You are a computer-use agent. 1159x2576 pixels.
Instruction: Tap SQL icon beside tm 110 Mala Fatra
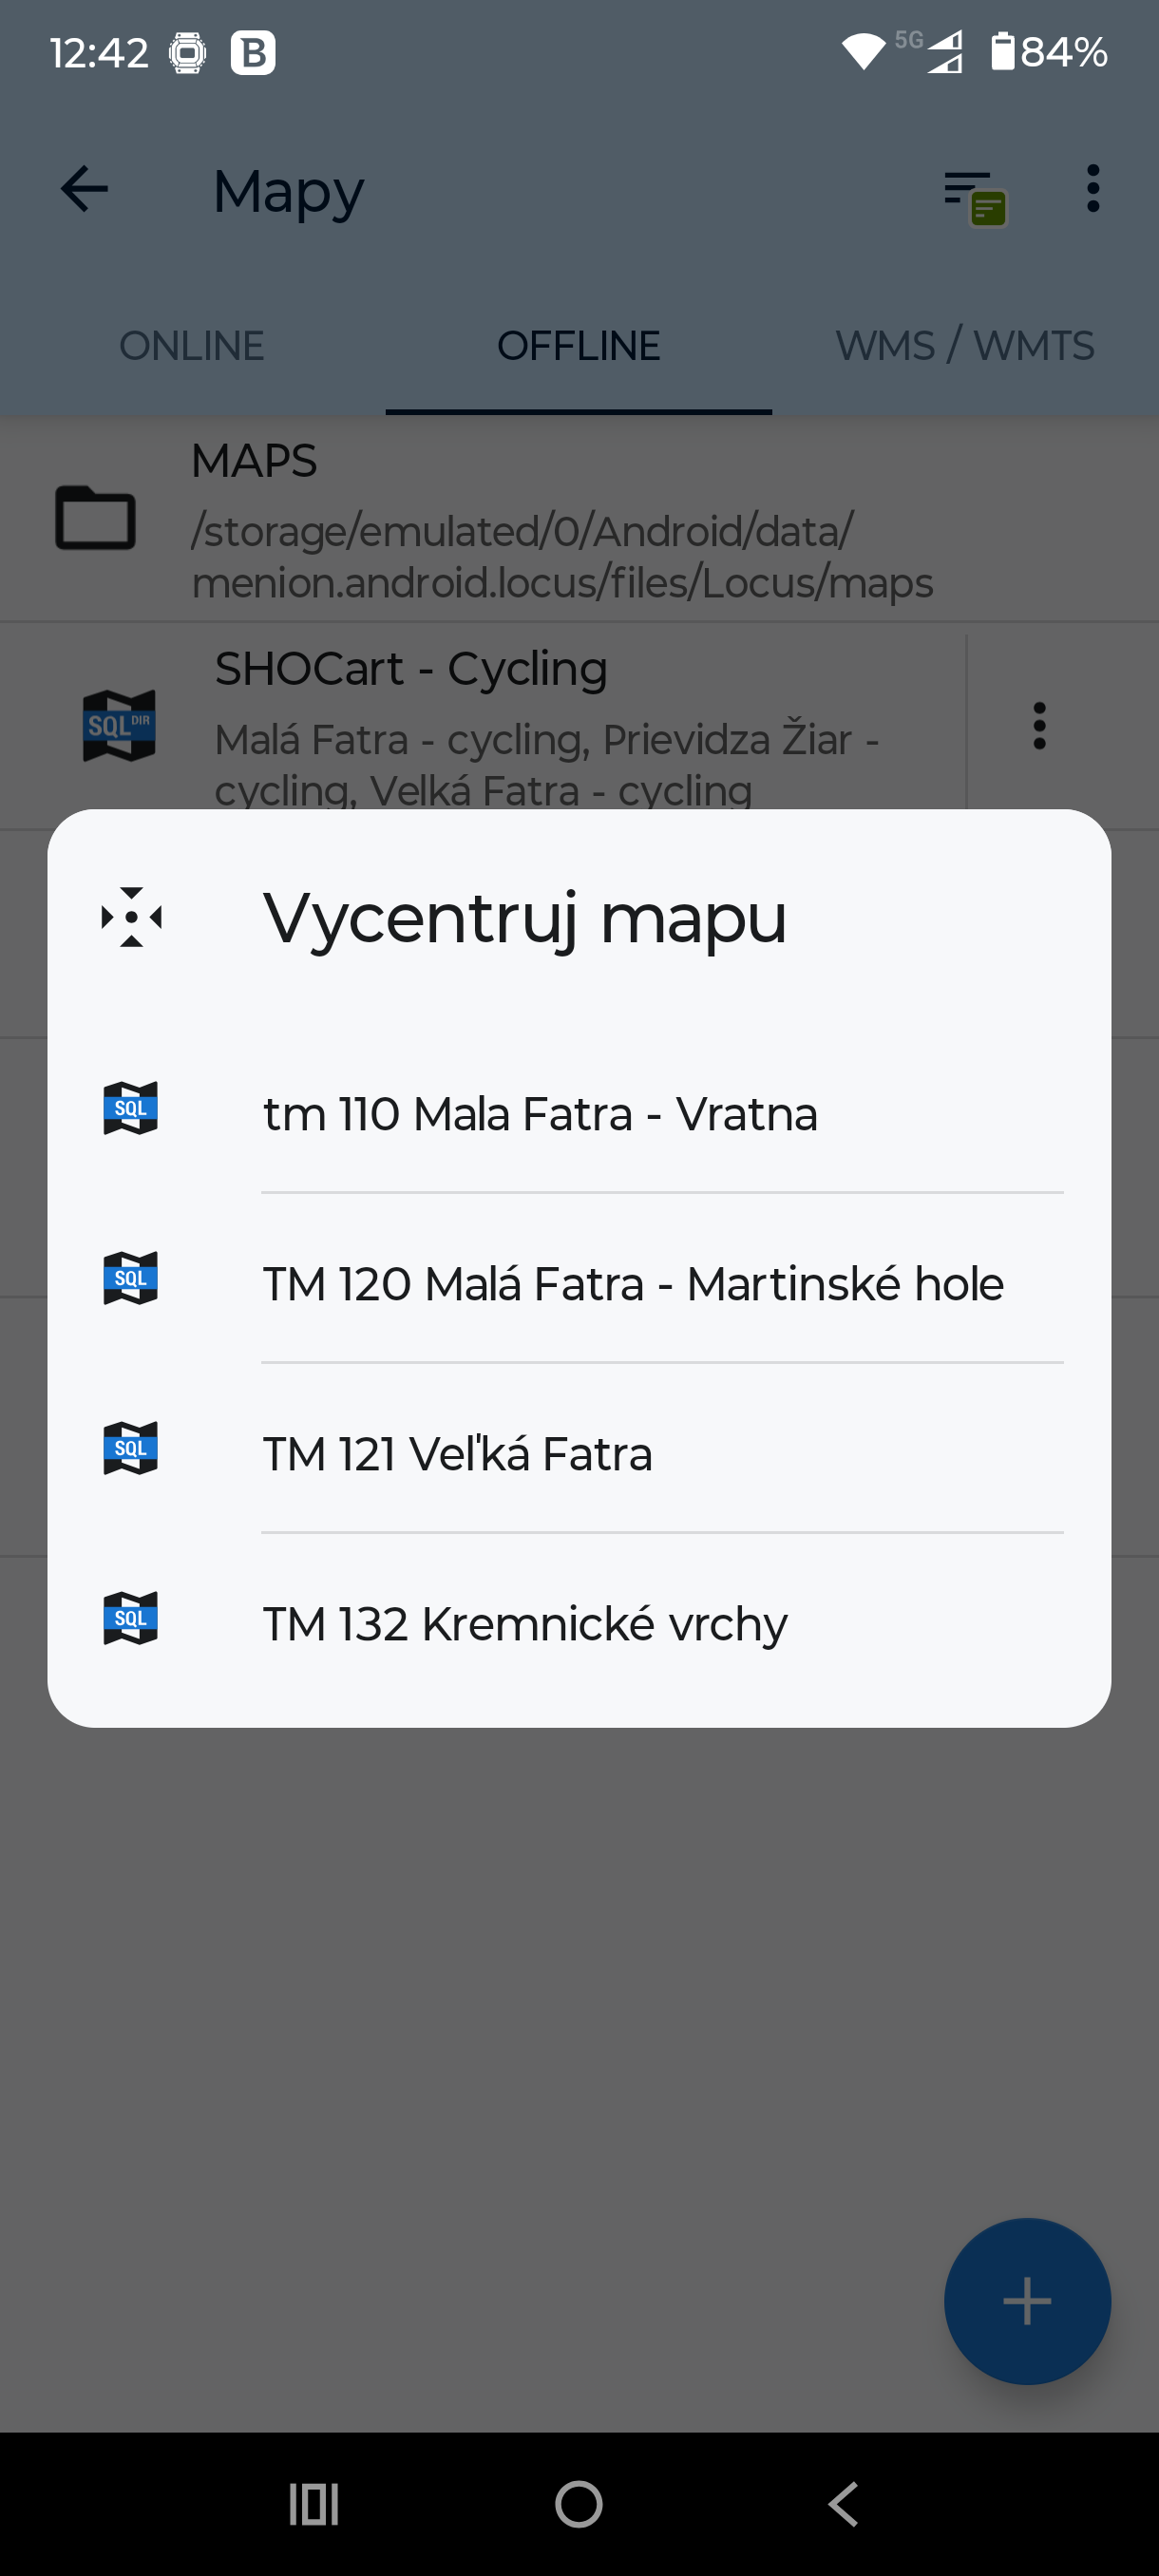click(x=131, y=1108)
